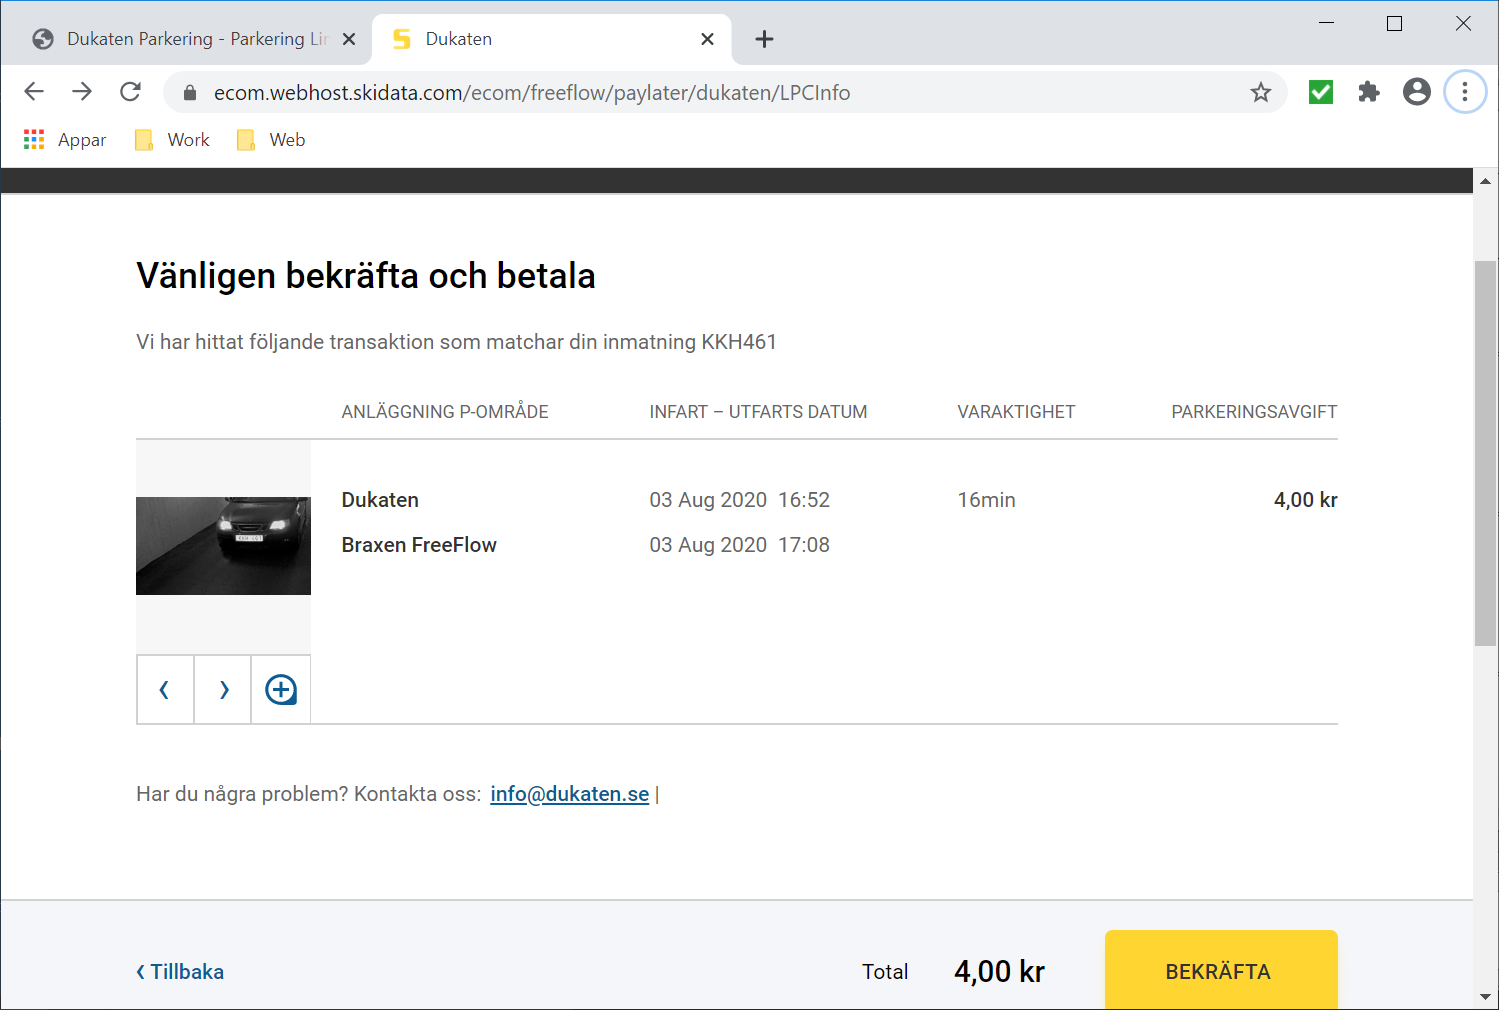Bookmark this page with the star icon

1261,93
